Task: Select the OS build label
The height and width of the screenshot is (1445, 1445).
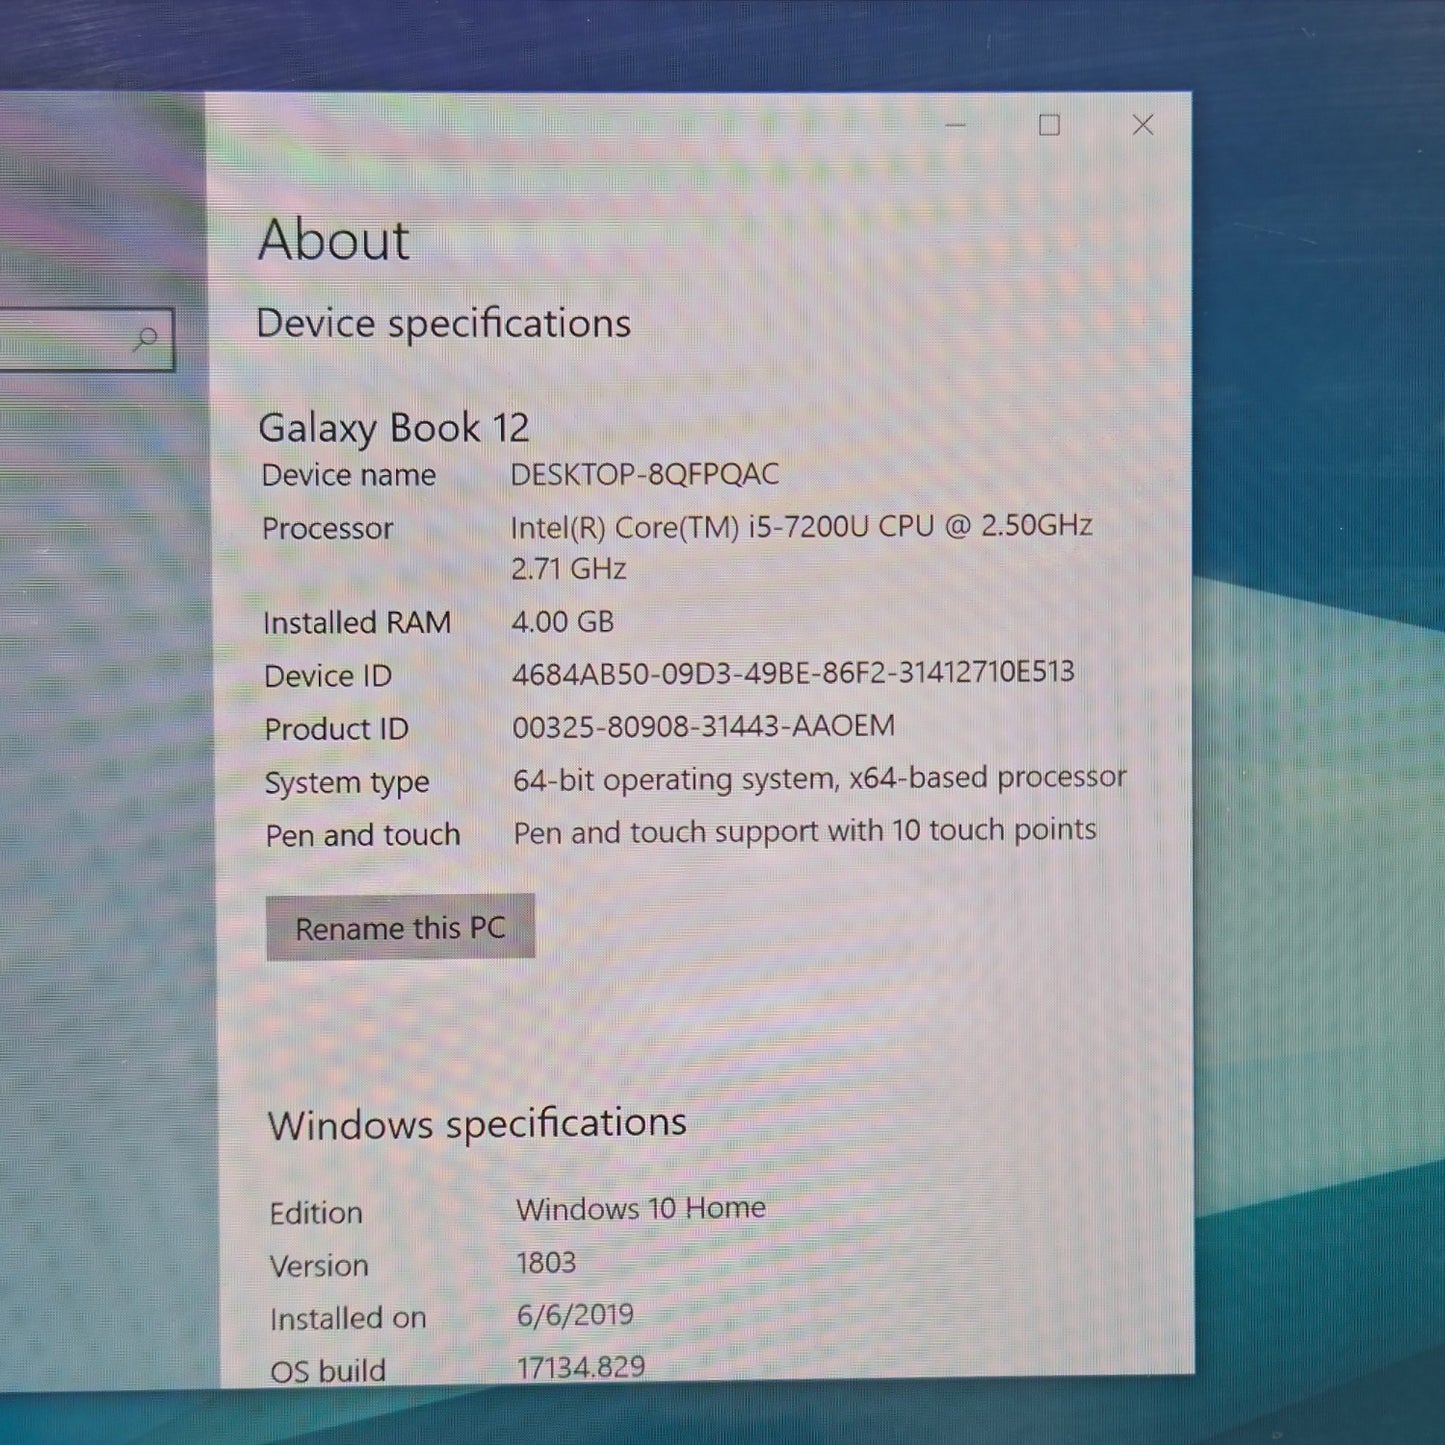Action: click(328, 1371)
